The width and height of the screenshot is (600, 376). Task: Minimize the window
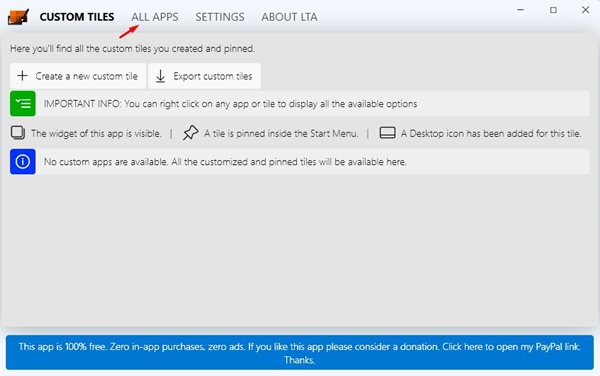(520, 10)
